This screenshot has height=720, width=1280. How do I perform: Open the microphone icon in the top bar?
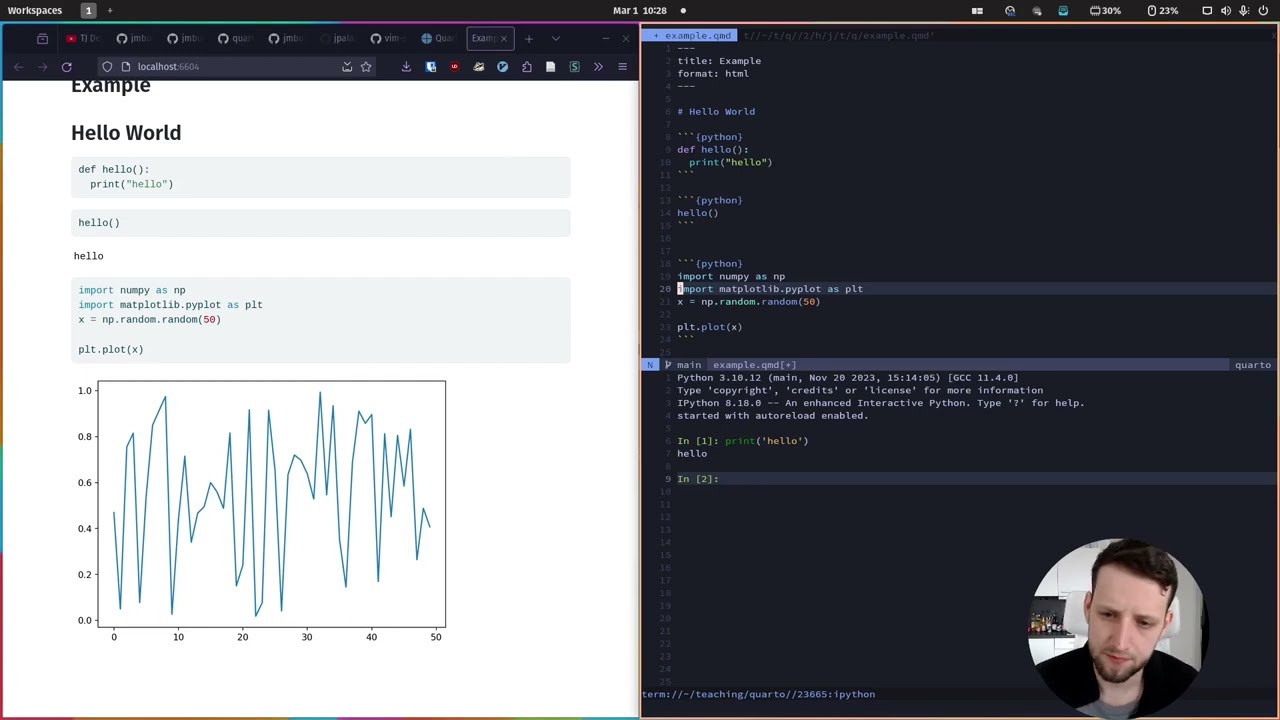point(1244,10)
